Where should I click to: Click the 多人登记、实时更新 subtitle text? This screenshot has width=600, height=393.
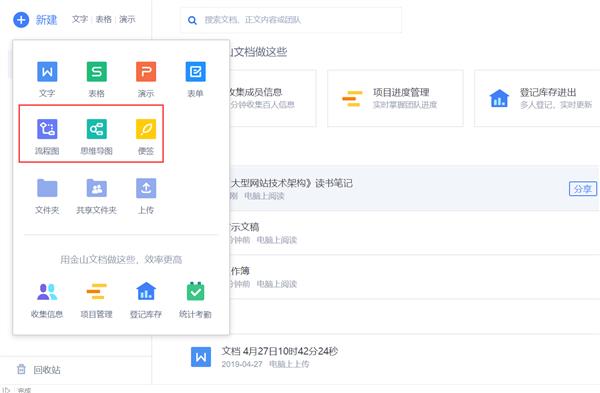[x=556, y=105]
